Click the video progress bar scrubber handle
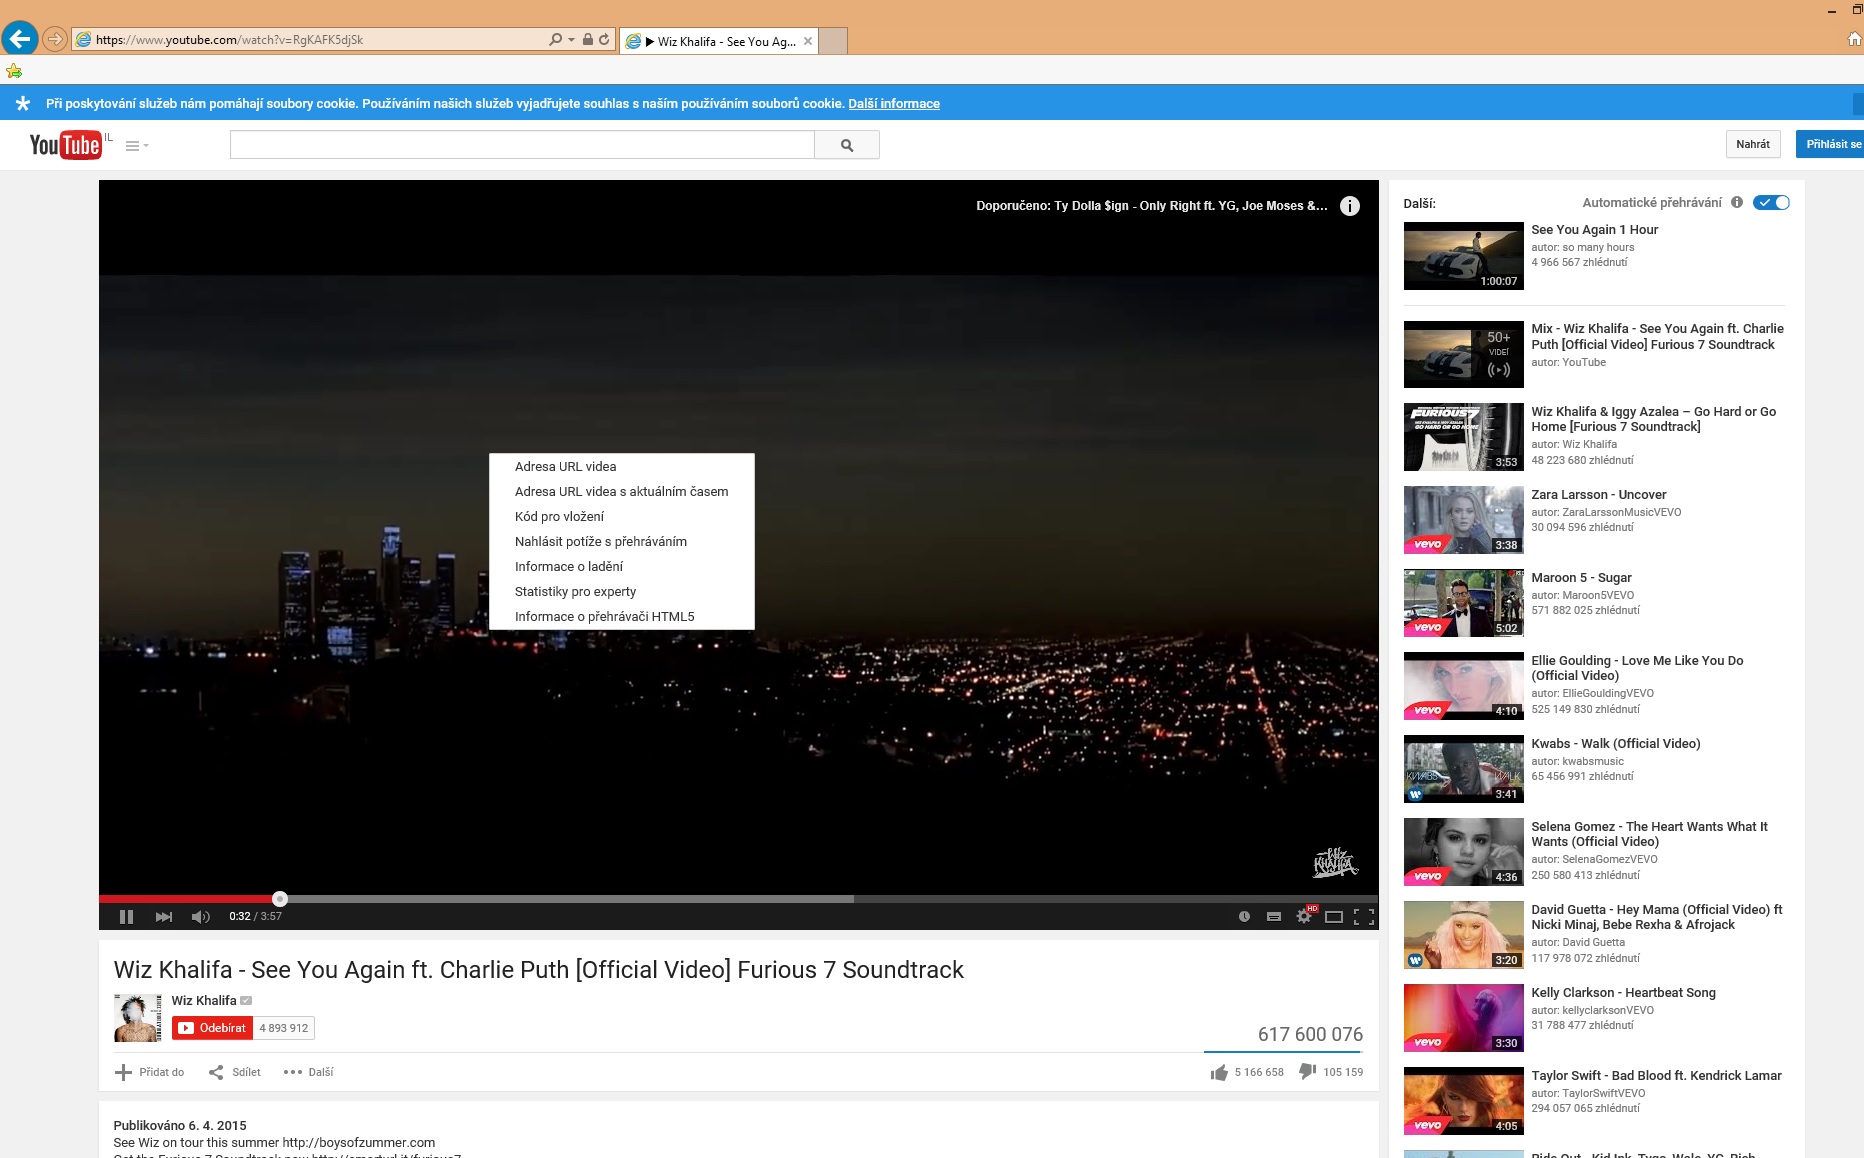The height and width of the screenshot is (1158, 1864). point(280,899)
